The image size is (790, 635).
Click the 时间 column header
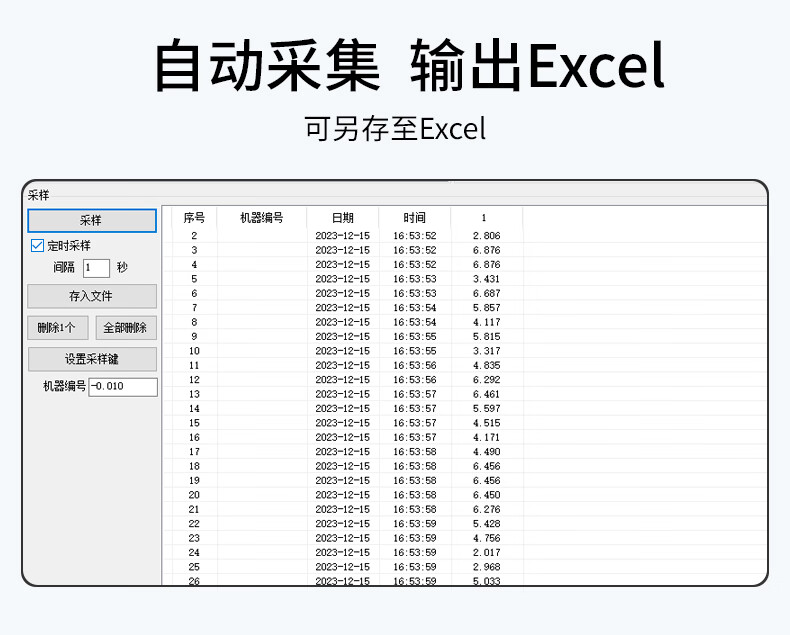(414, 218)
